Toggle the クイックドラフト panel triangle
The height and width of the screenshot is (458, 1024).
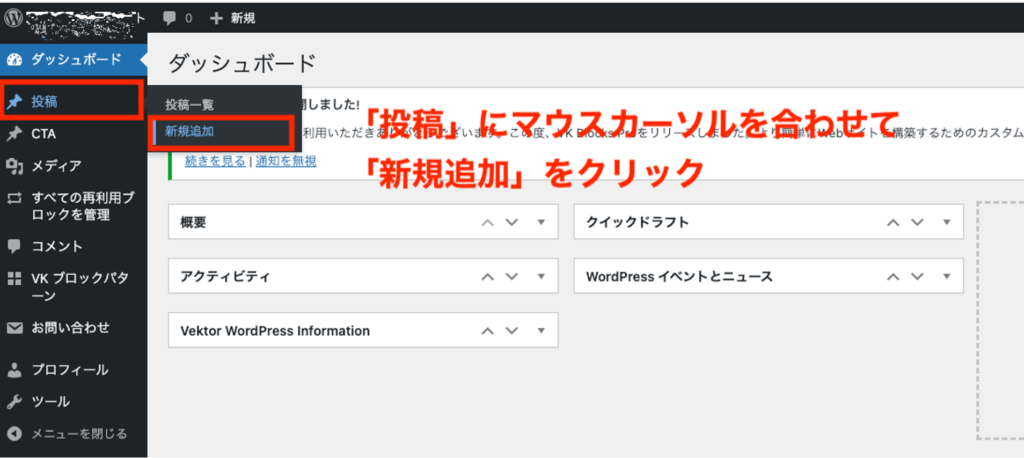(946, 222)
